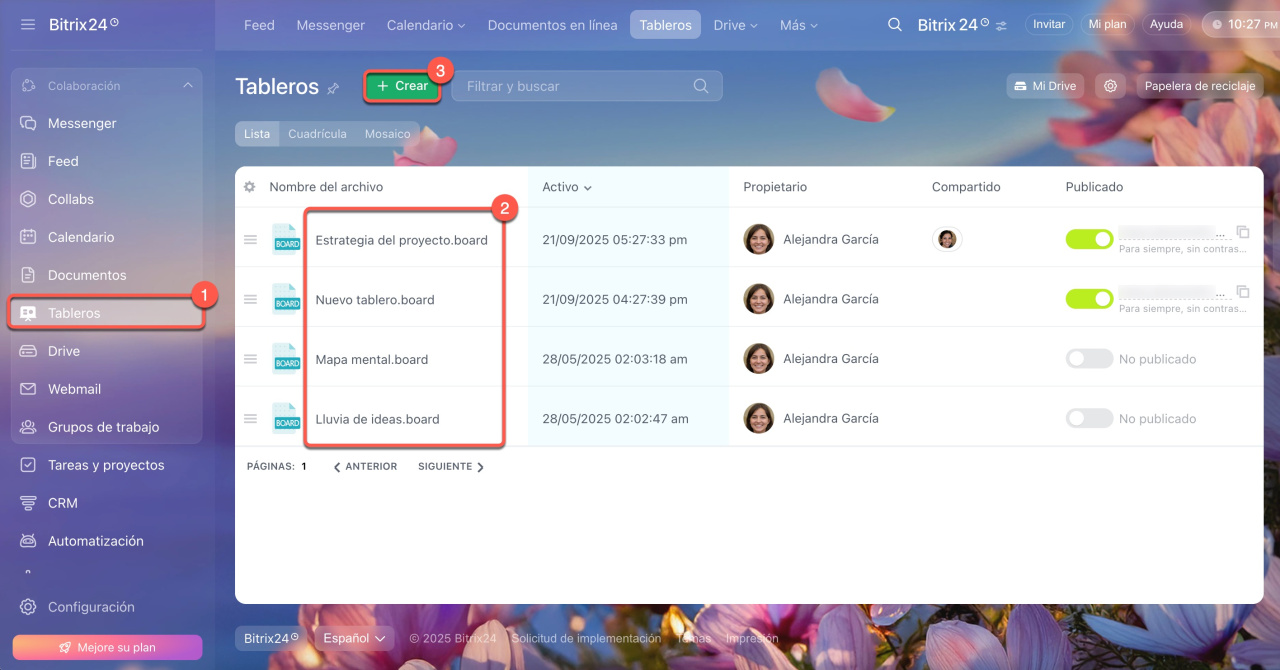1280x670 pixels.
Task: Open the Español language selector
Action: click(x=355, y=638)
